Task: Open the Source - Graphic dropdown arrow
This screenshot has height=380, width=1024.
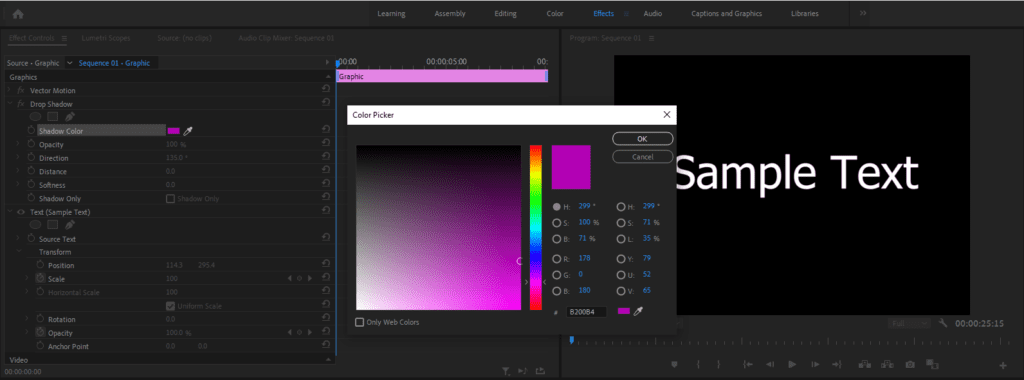Action: pos(69,63)
